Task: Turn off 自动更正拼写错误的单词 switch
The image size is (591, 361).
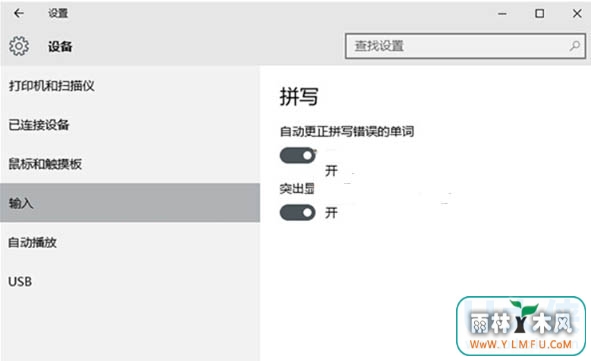Action: pos(297,155)
